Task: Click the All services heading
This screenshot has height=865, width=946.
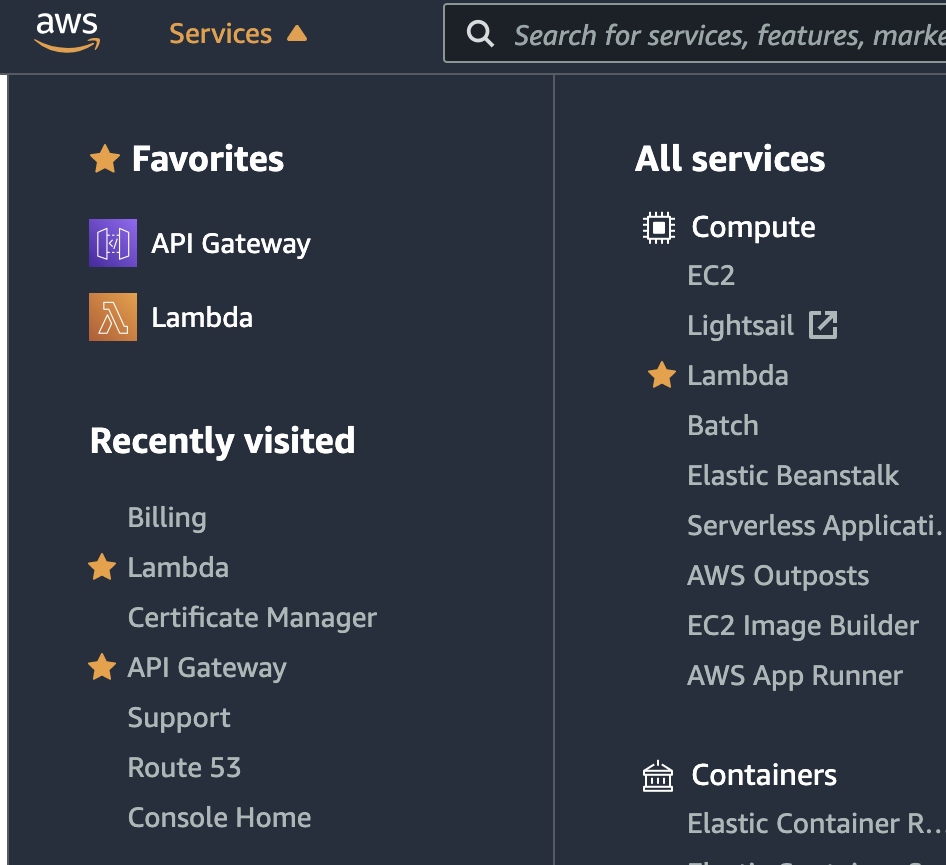Action: coord(730,159)
